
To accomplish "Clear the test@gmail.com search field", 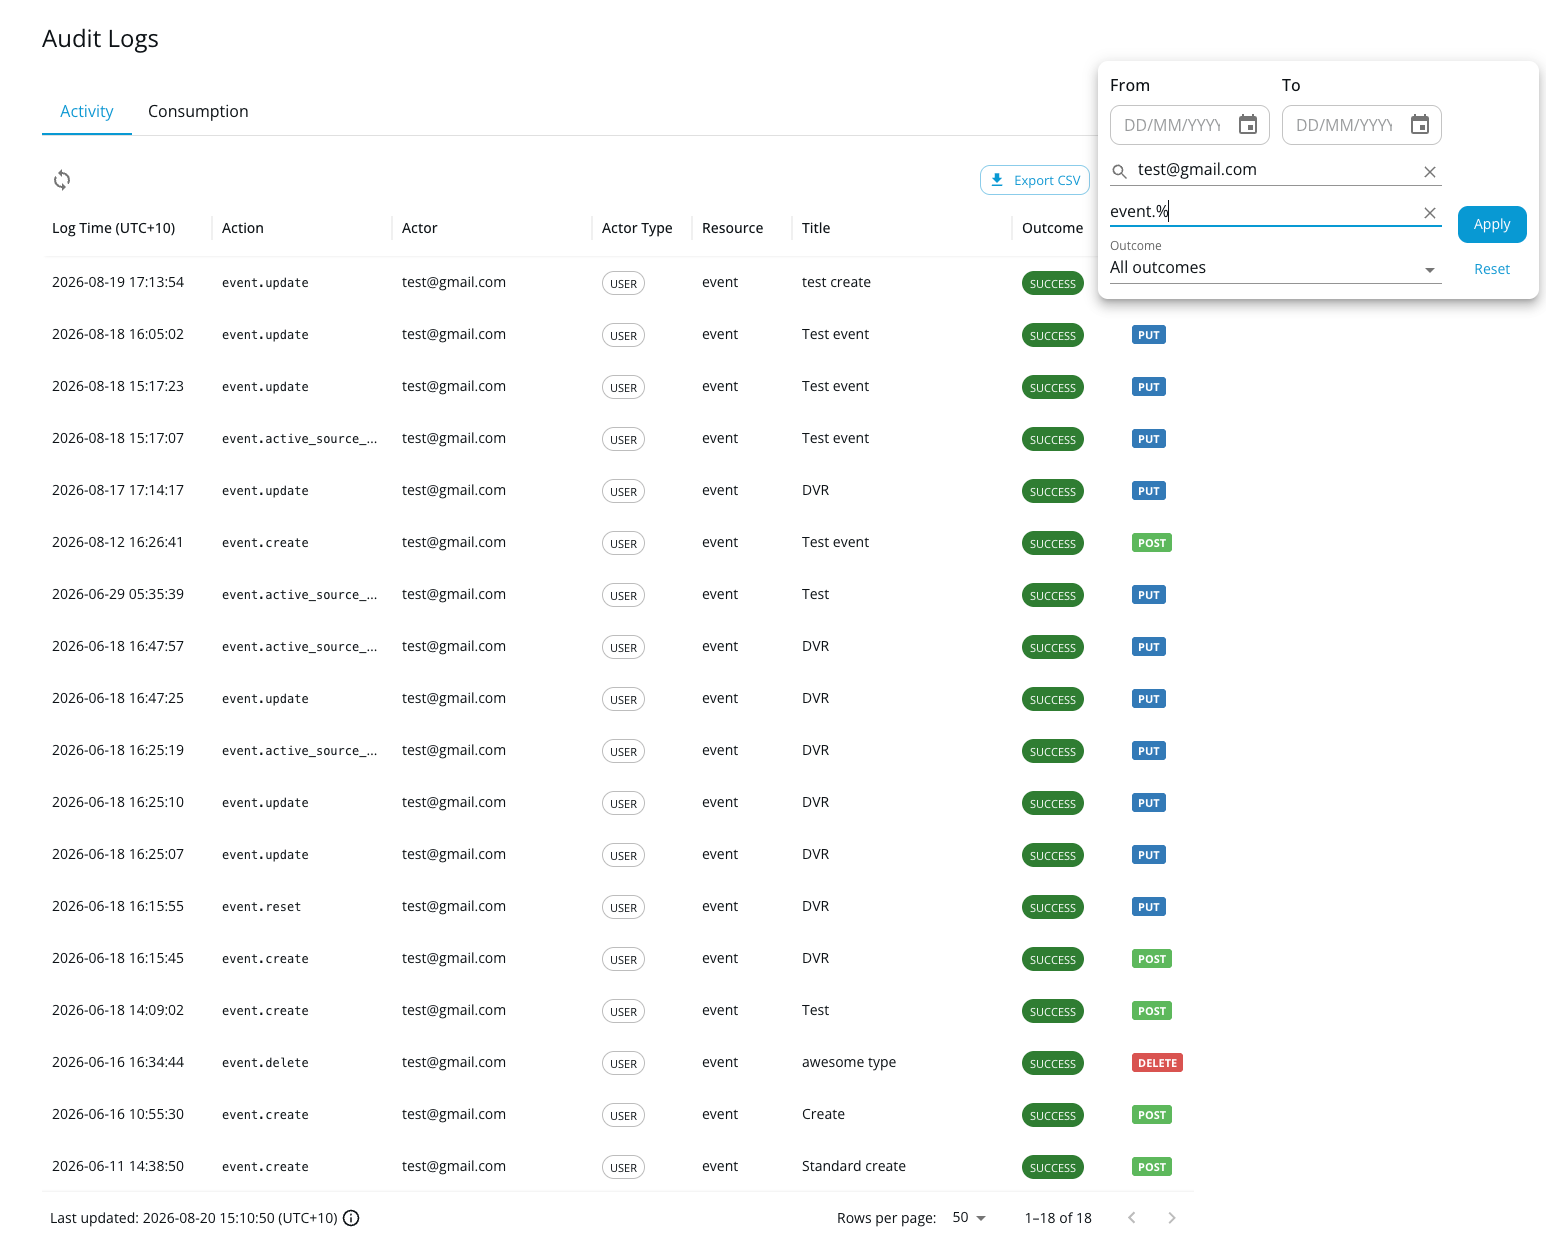I will point(1430,172).
